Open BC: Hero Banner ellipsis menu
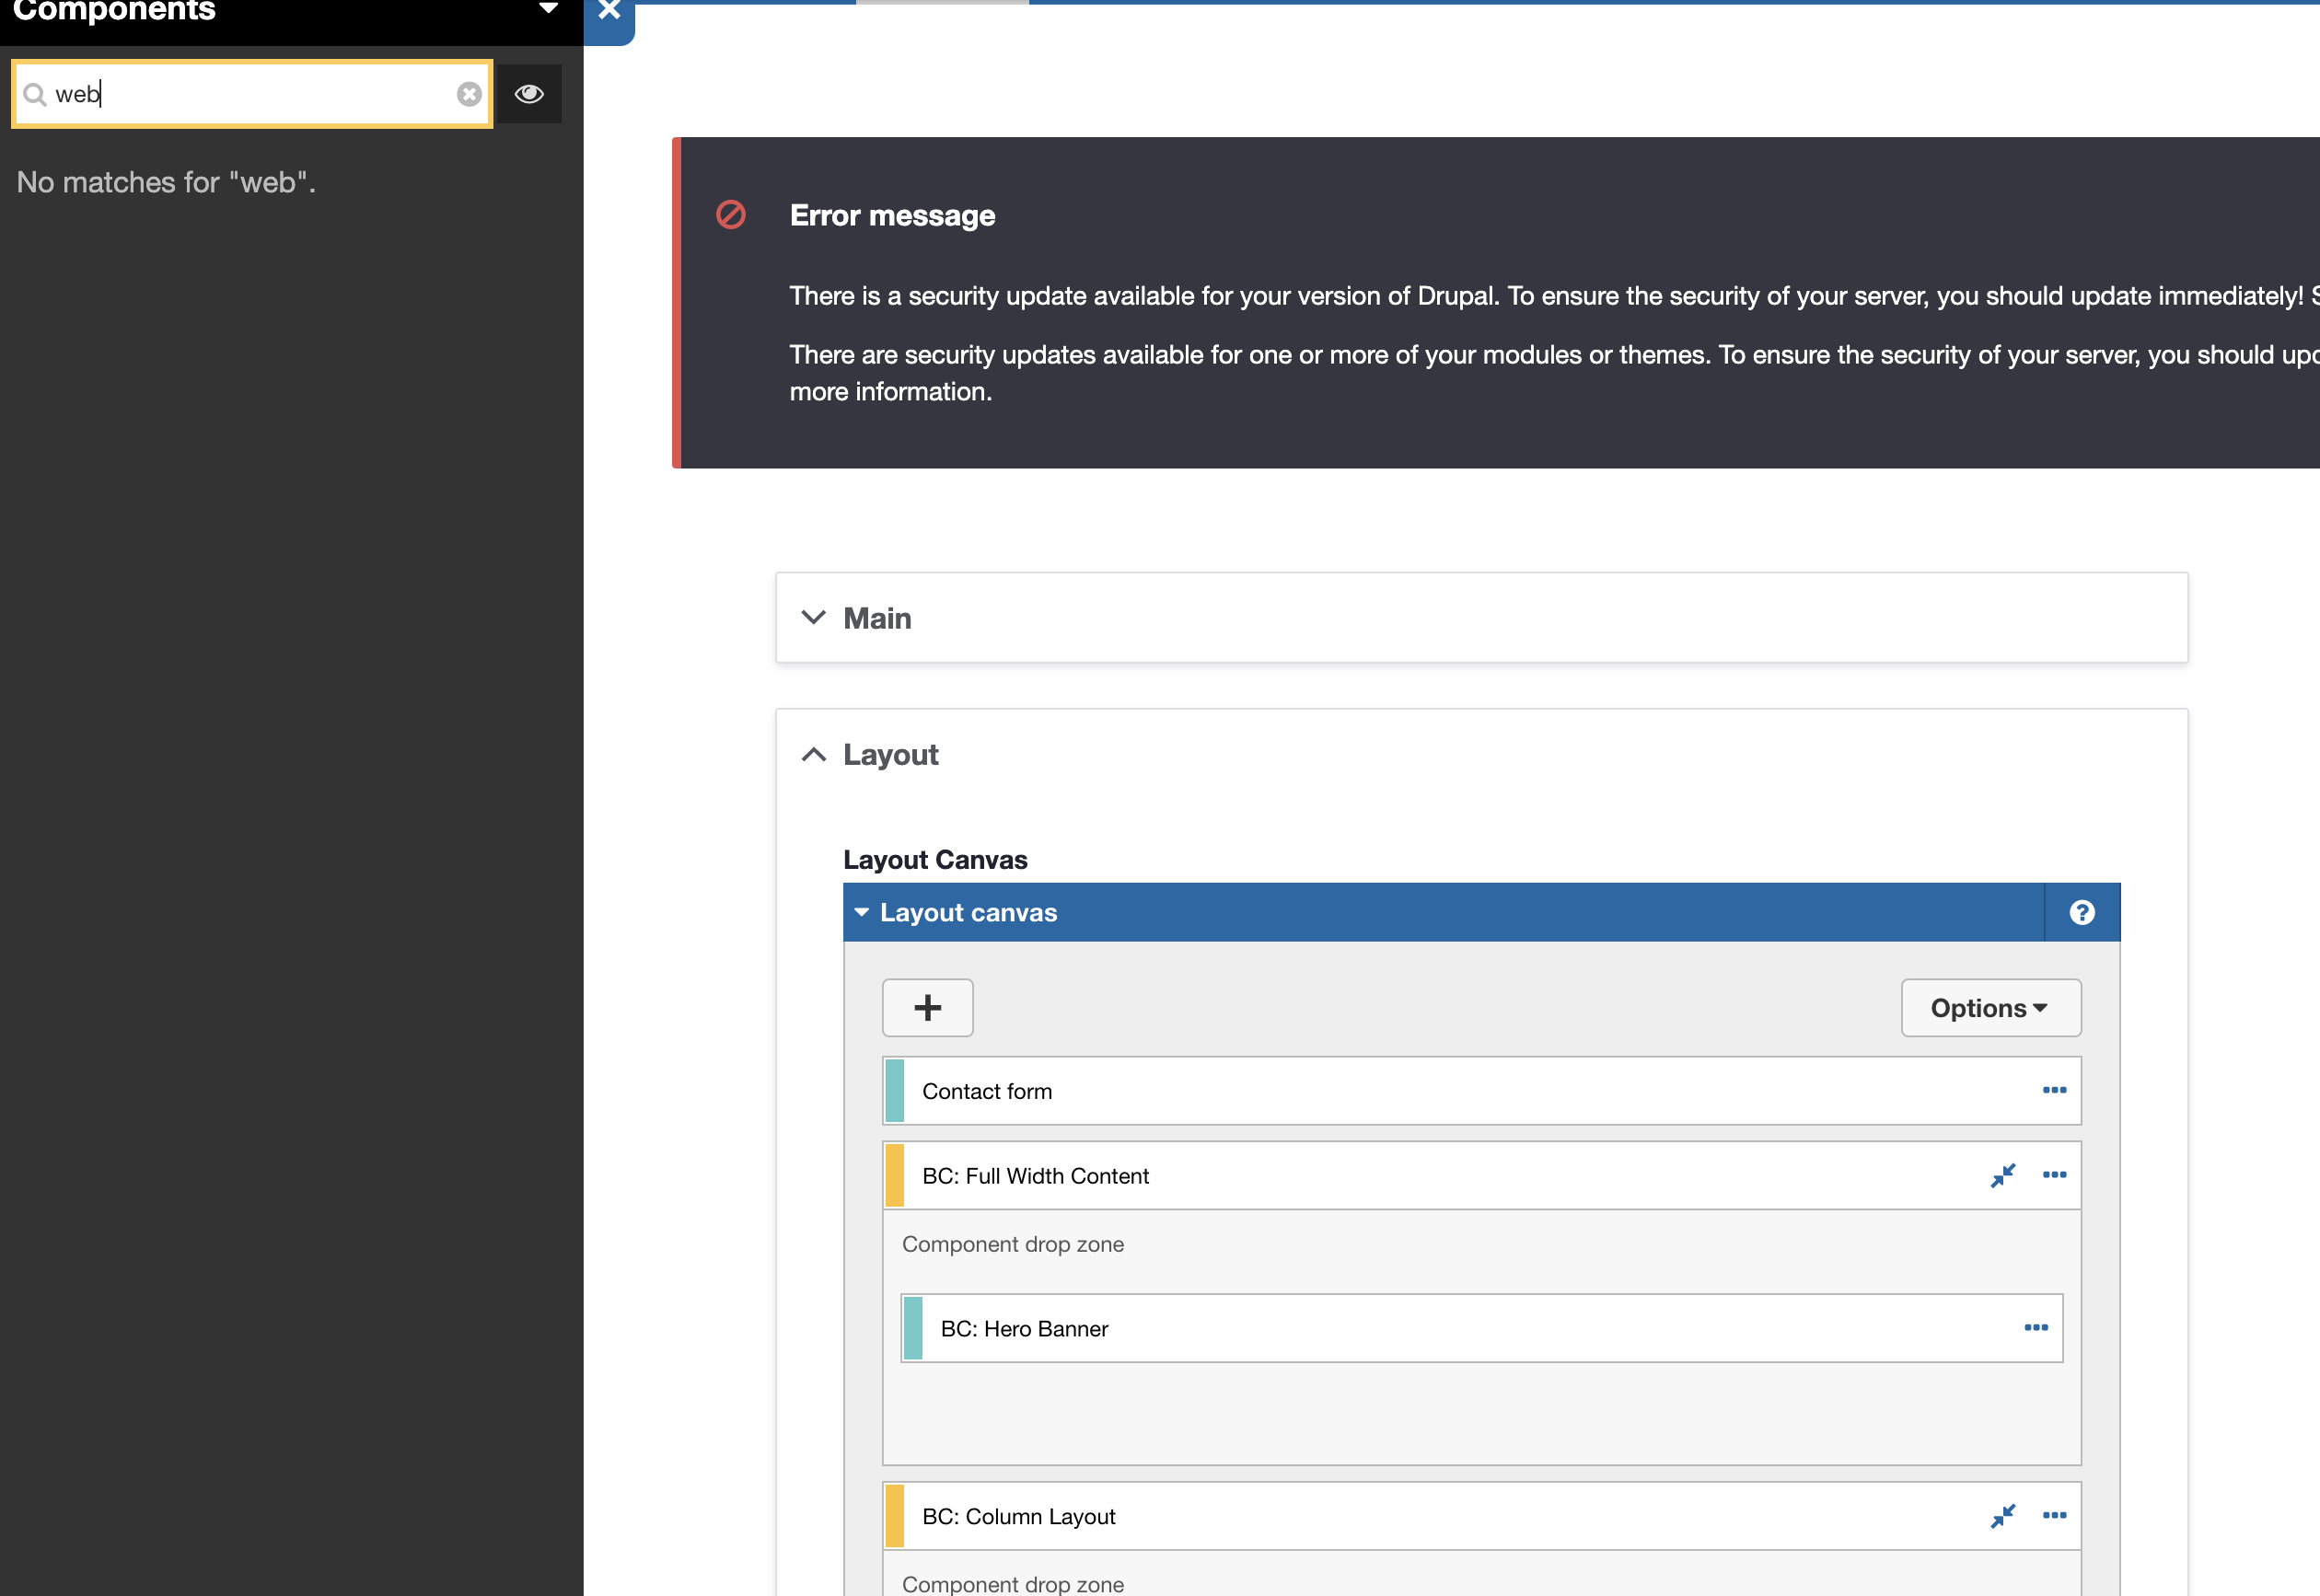 pos(2036,1327)
